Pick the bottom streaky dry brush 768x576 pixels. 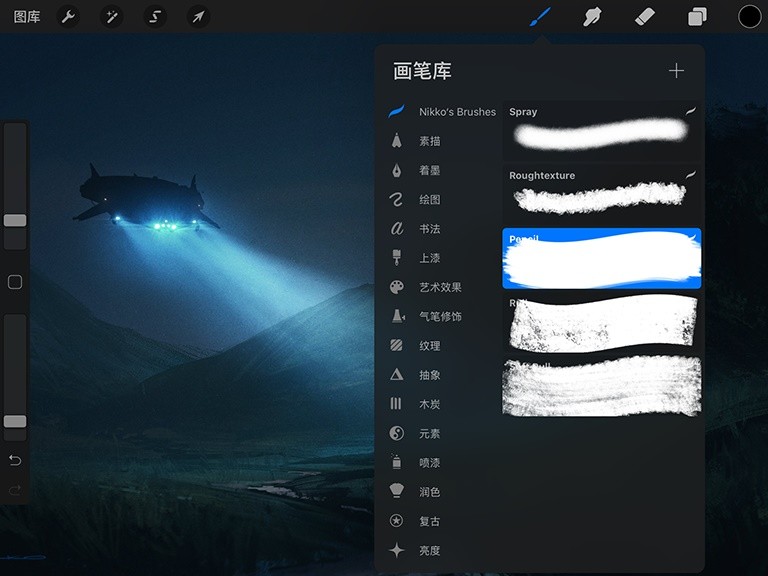pyautogui.click(x=602, y=386)
